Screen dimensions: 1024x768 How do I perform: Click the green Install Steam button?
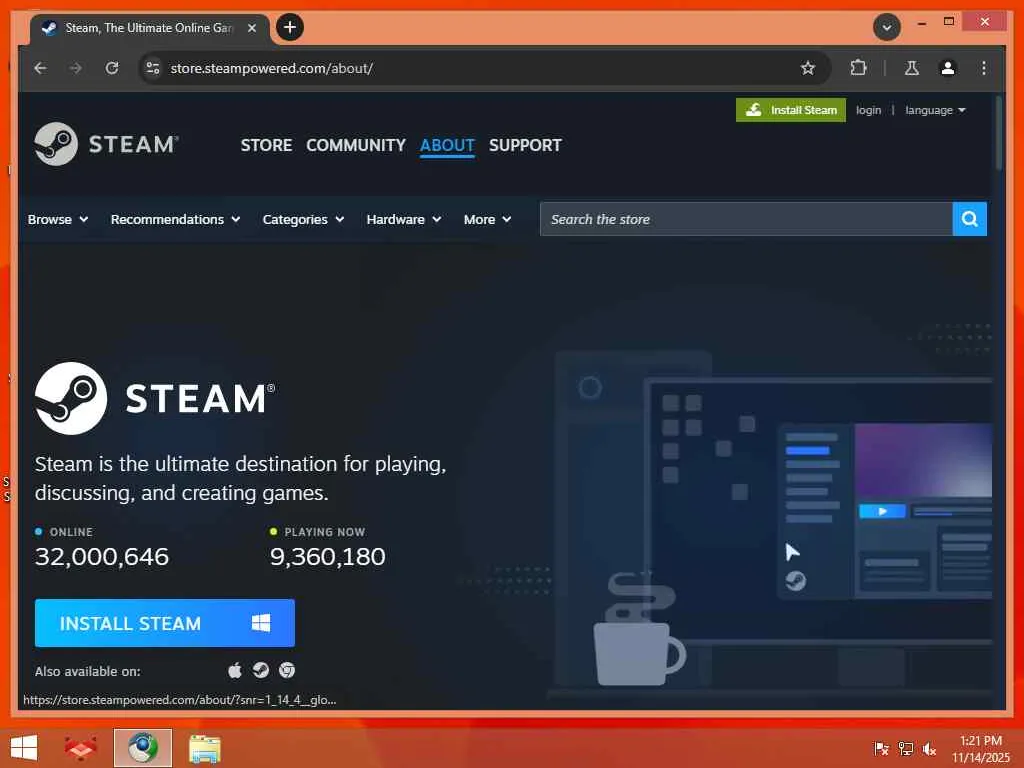coord(790,110)
